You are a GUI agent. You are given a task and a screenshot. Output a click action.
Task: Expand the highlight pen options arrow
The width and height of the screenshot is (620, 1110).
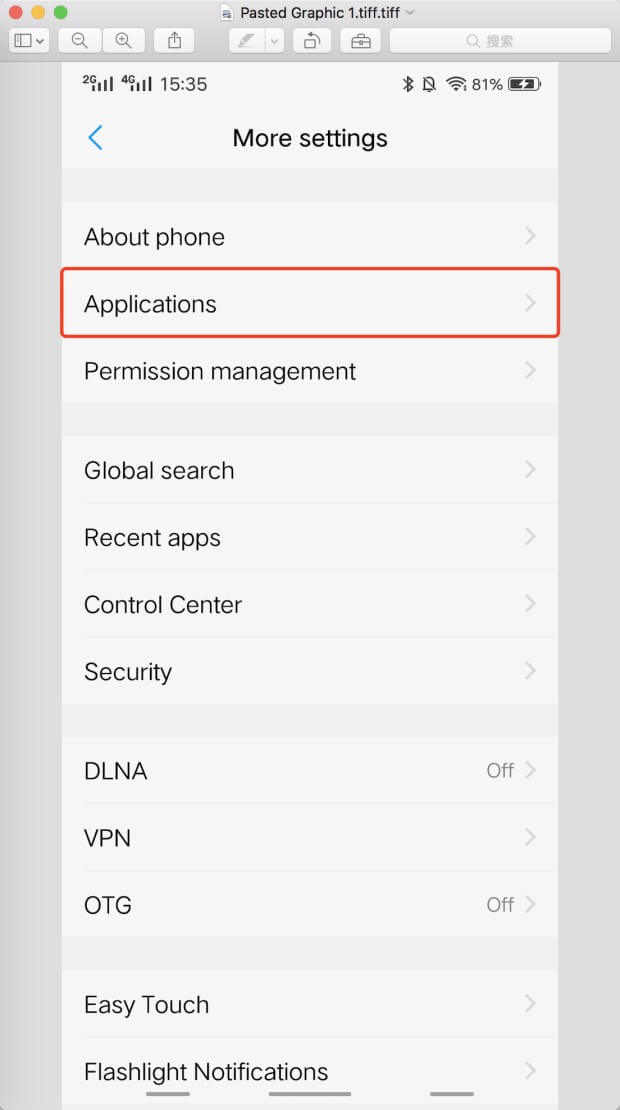tap(274, 40)
